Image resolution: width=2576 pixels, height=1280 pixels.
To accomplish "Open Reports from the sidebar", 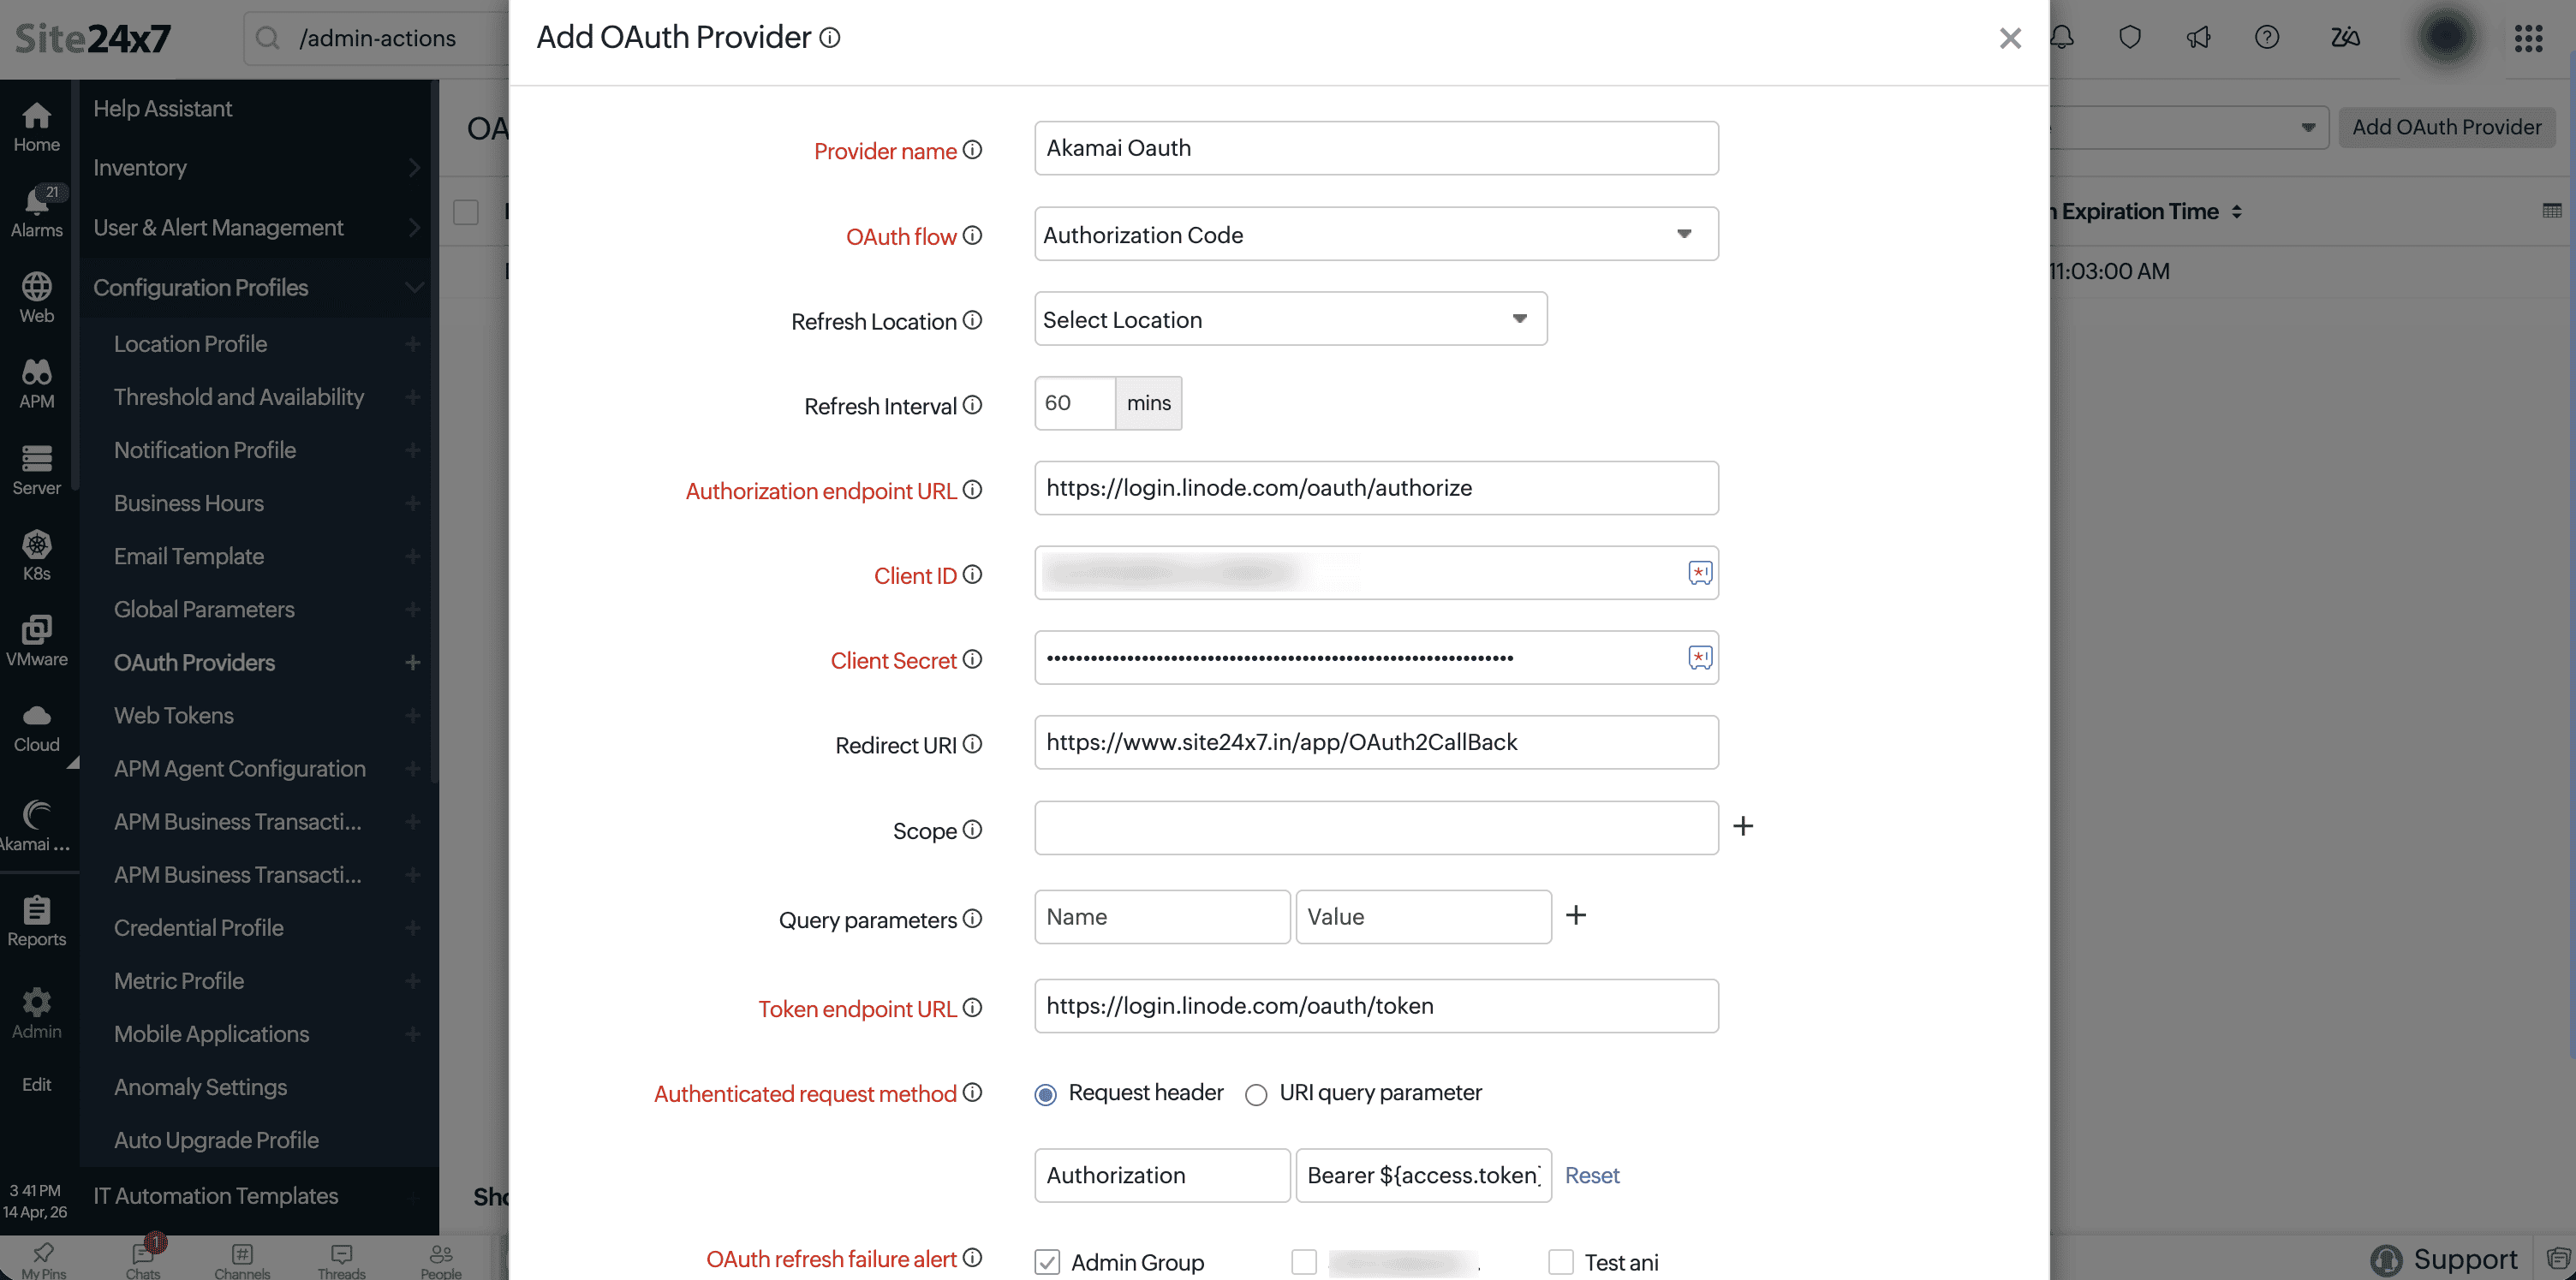I will click(x=36, y=918).
